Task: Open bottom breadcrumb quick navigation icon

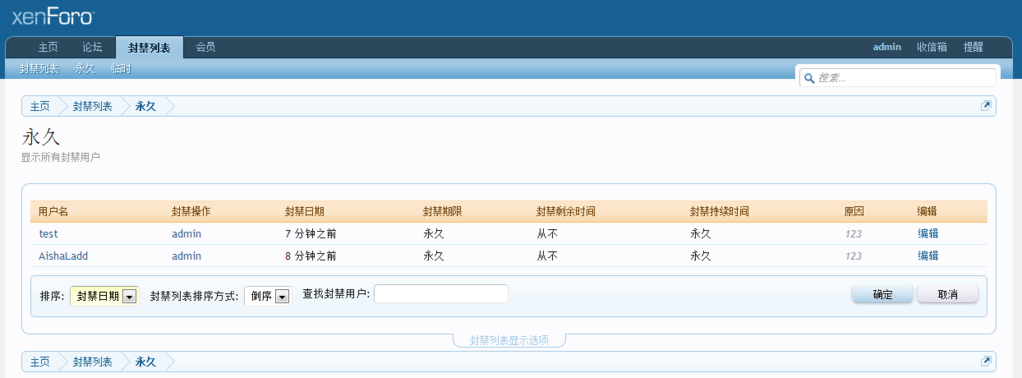Action: (986, 361)
